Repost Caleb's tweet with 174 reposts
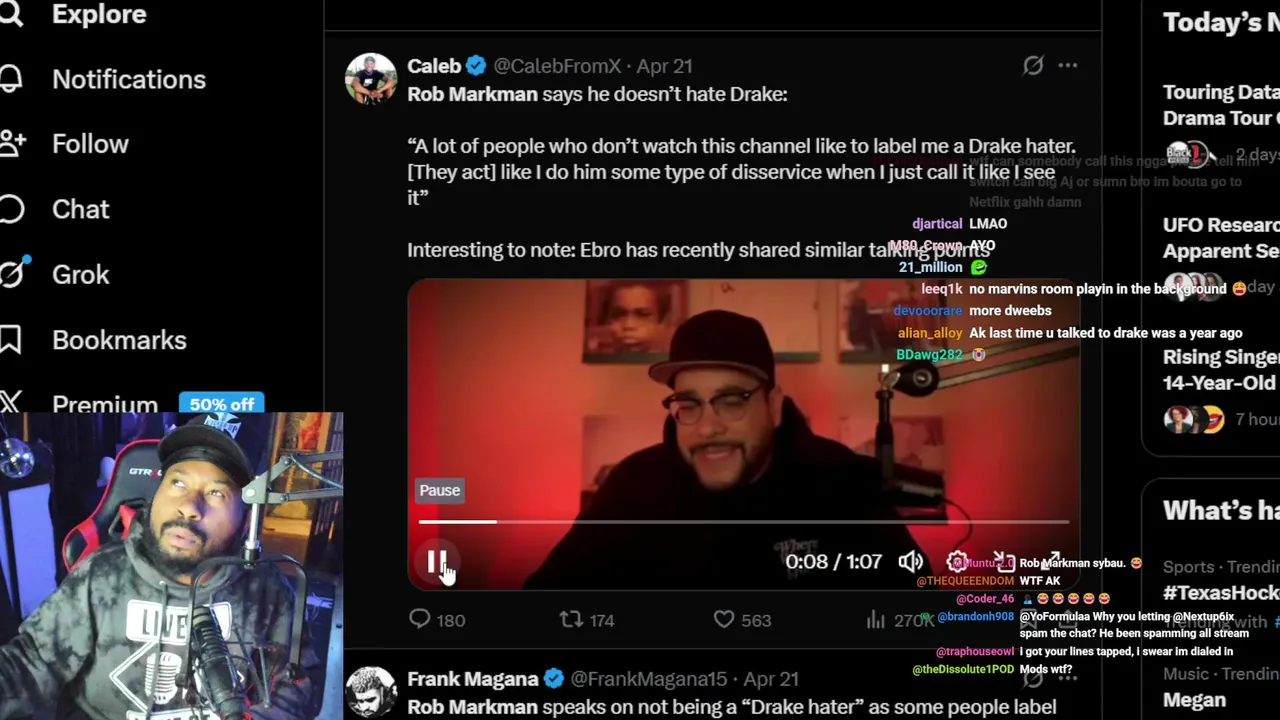 click(x=571, y=620)
